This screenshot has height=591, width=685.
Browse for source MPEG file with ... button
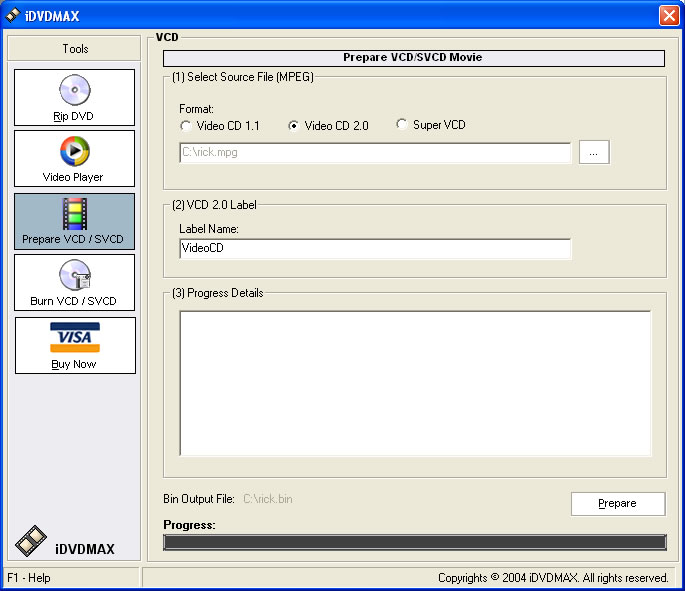[x=594, y=152]
